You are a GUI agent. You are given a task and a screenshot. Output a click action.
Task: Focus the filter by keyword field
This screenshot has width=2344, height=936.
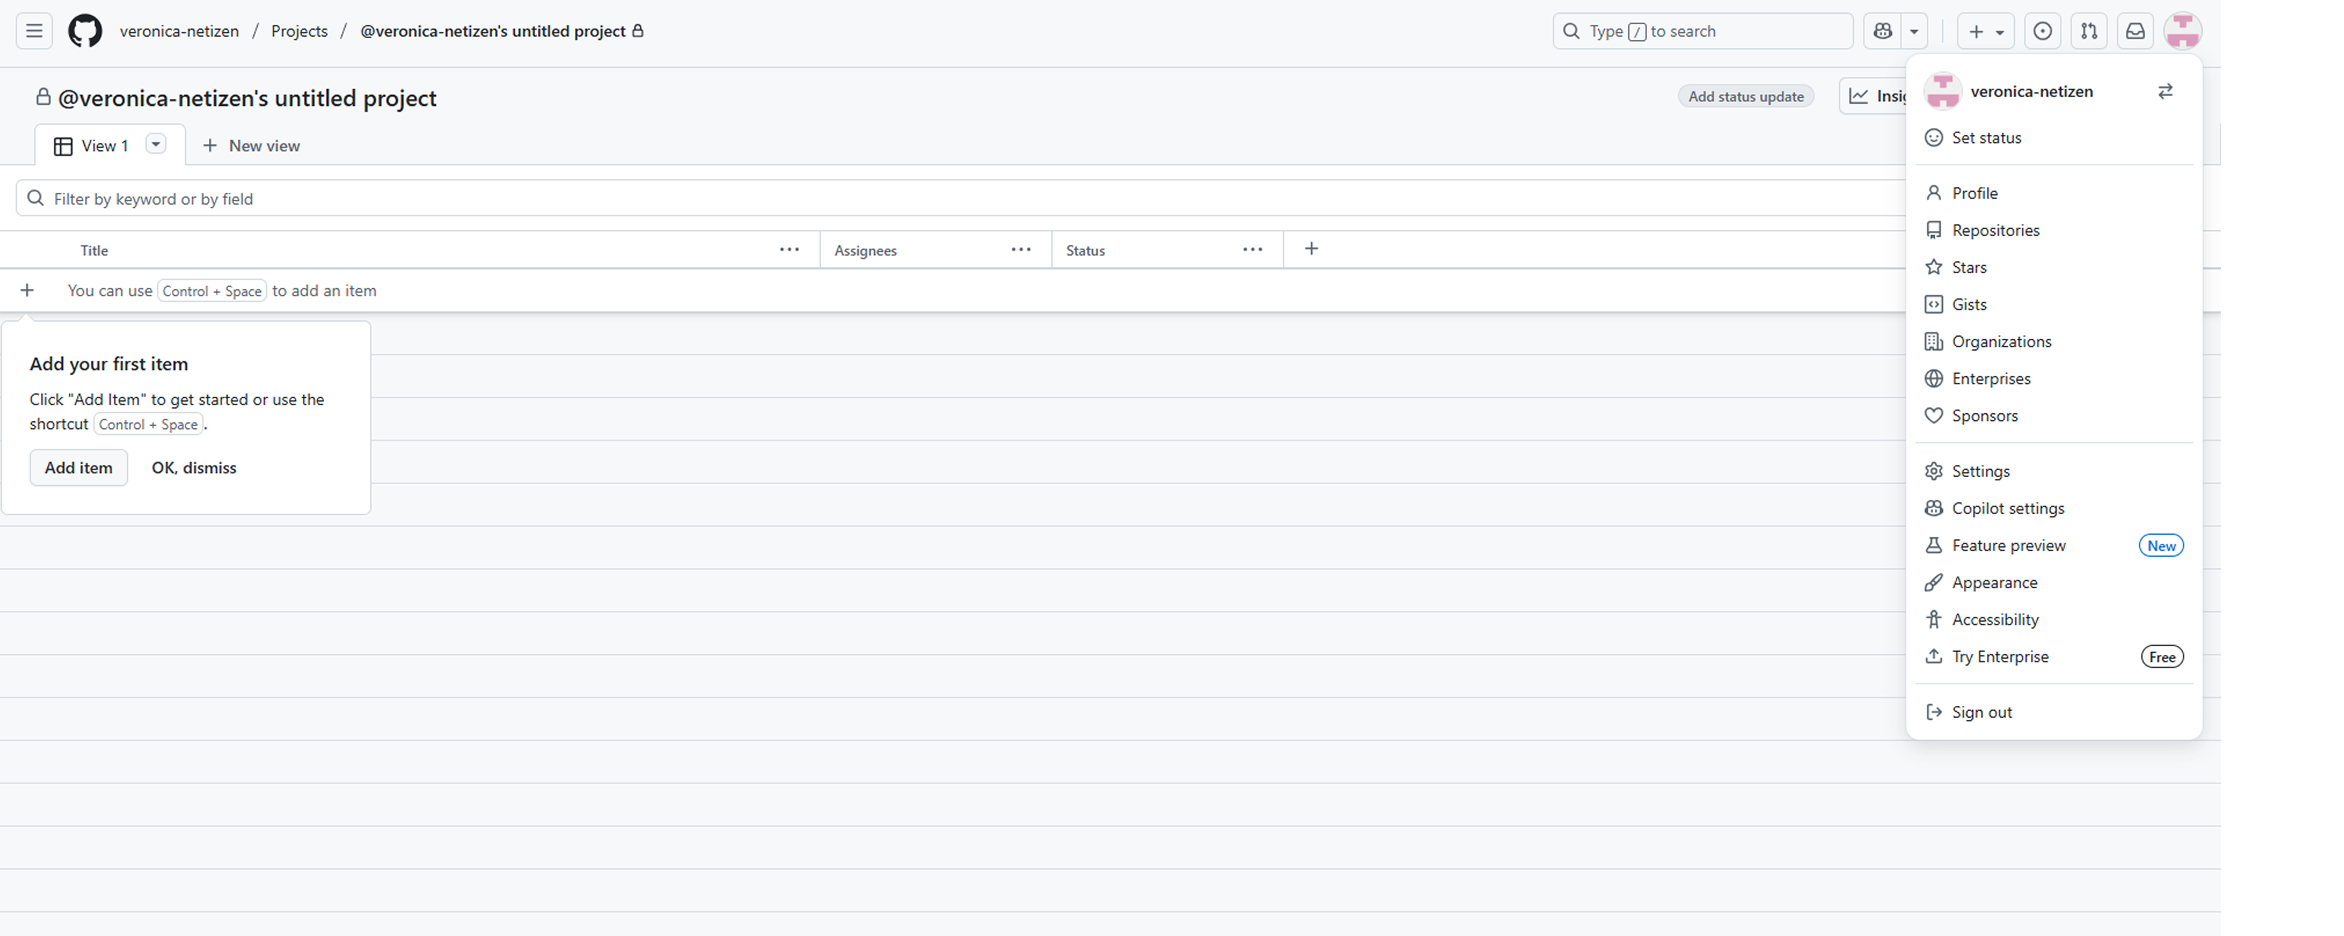pos(960,199)
